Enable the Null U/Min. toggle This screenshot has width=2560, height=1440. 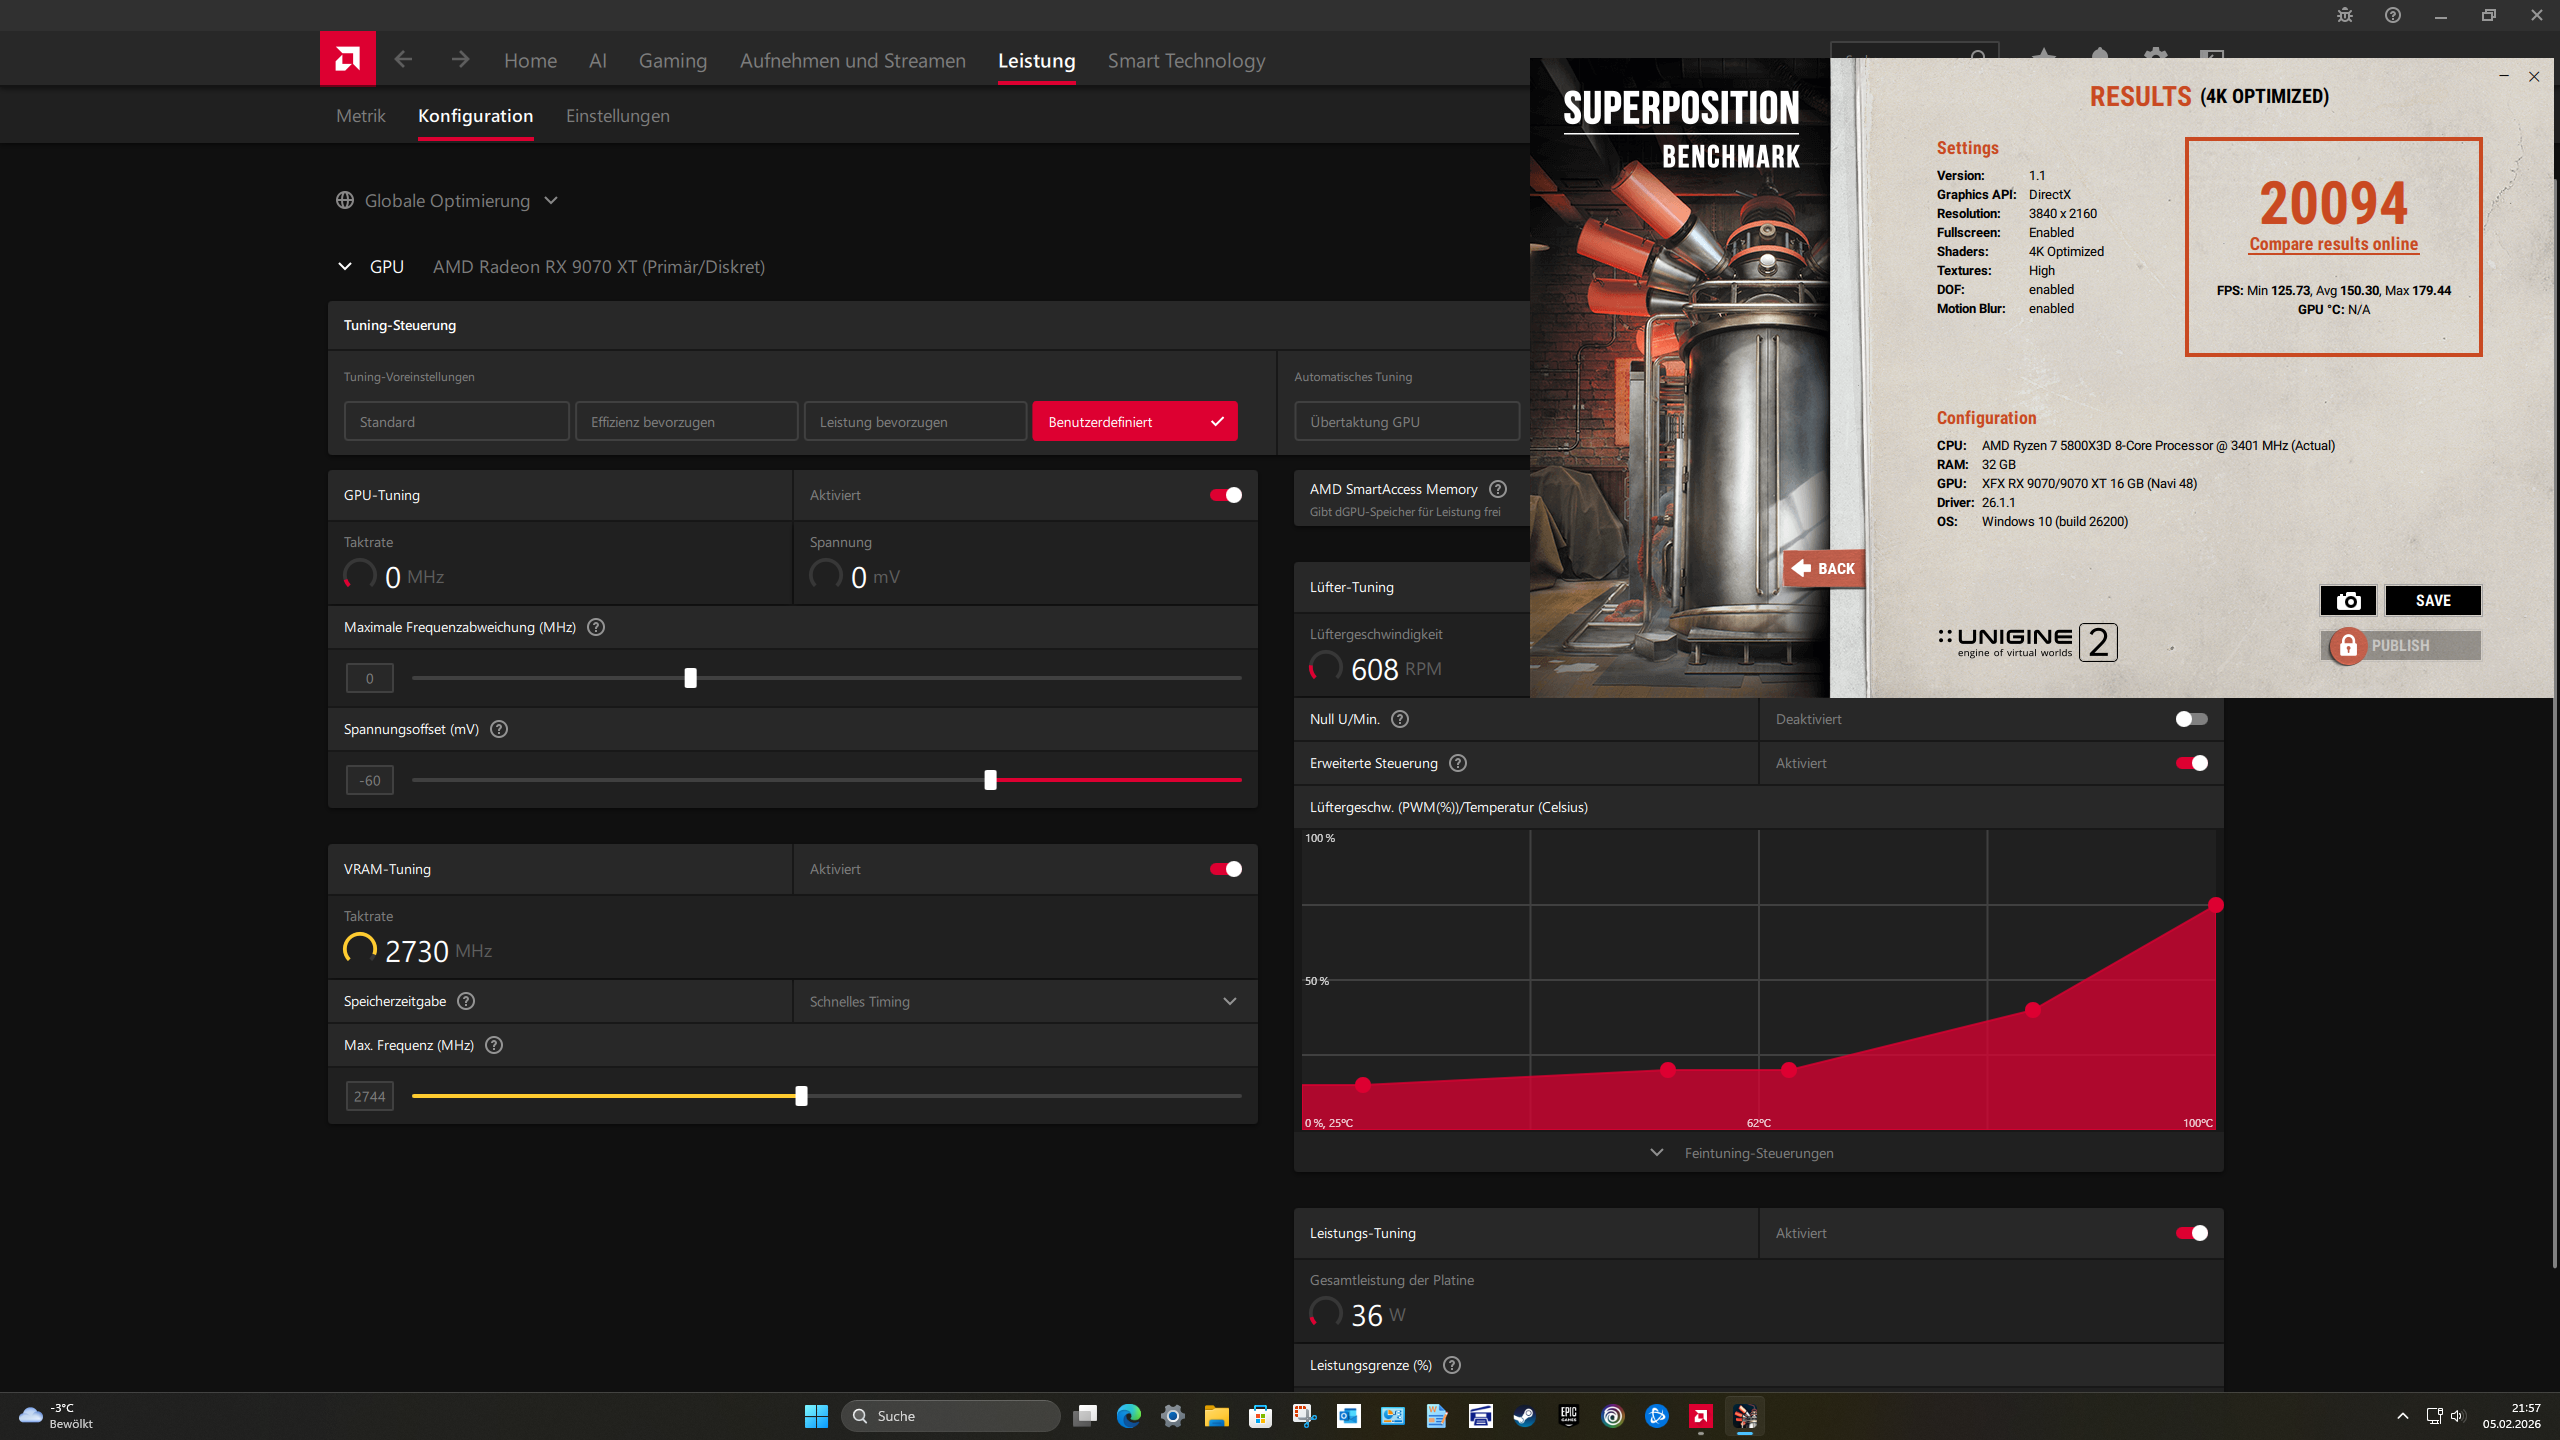2190,719
